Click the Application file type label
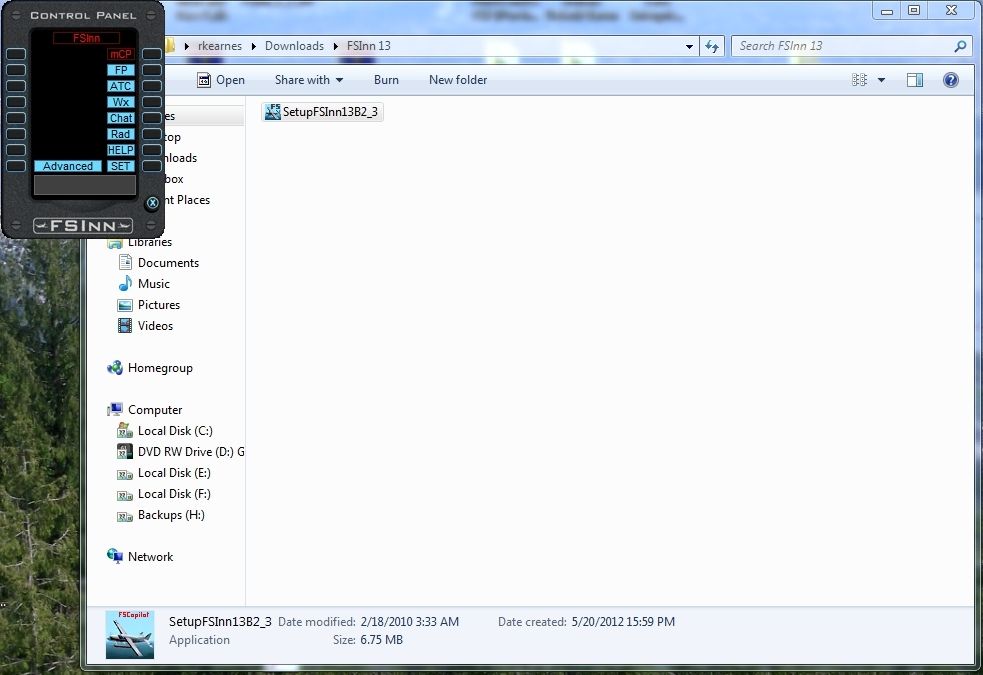Screen dimensions: 983x675 pos(199,640)
